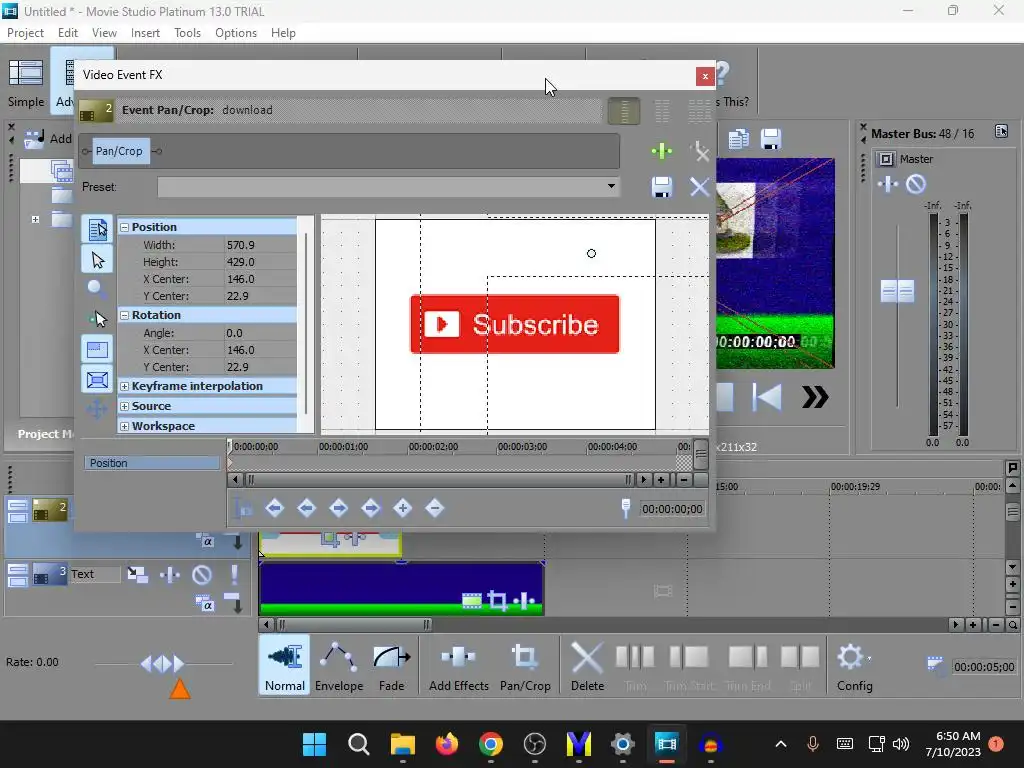Viewport: 1024px width, 768px height.
Task: Click the First Keyframe button
Action: [274, 508]
